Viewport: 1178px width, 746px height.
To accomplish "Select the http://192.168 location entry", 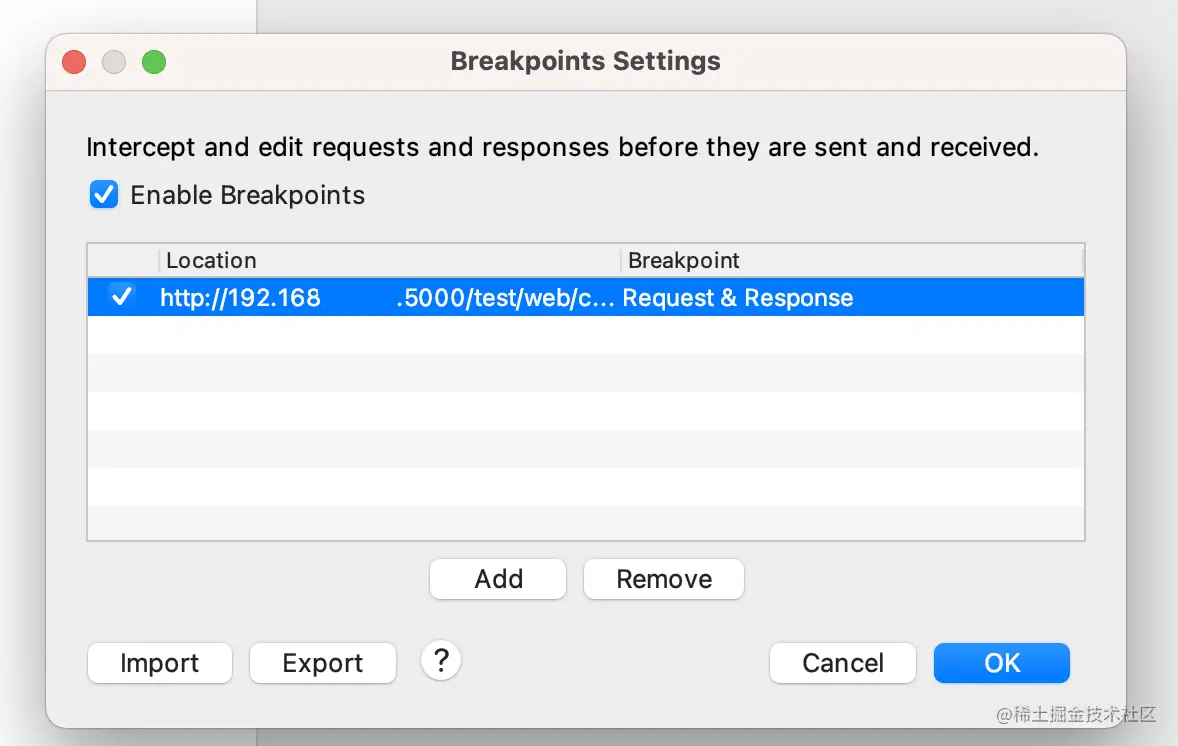I will point(386,298).
